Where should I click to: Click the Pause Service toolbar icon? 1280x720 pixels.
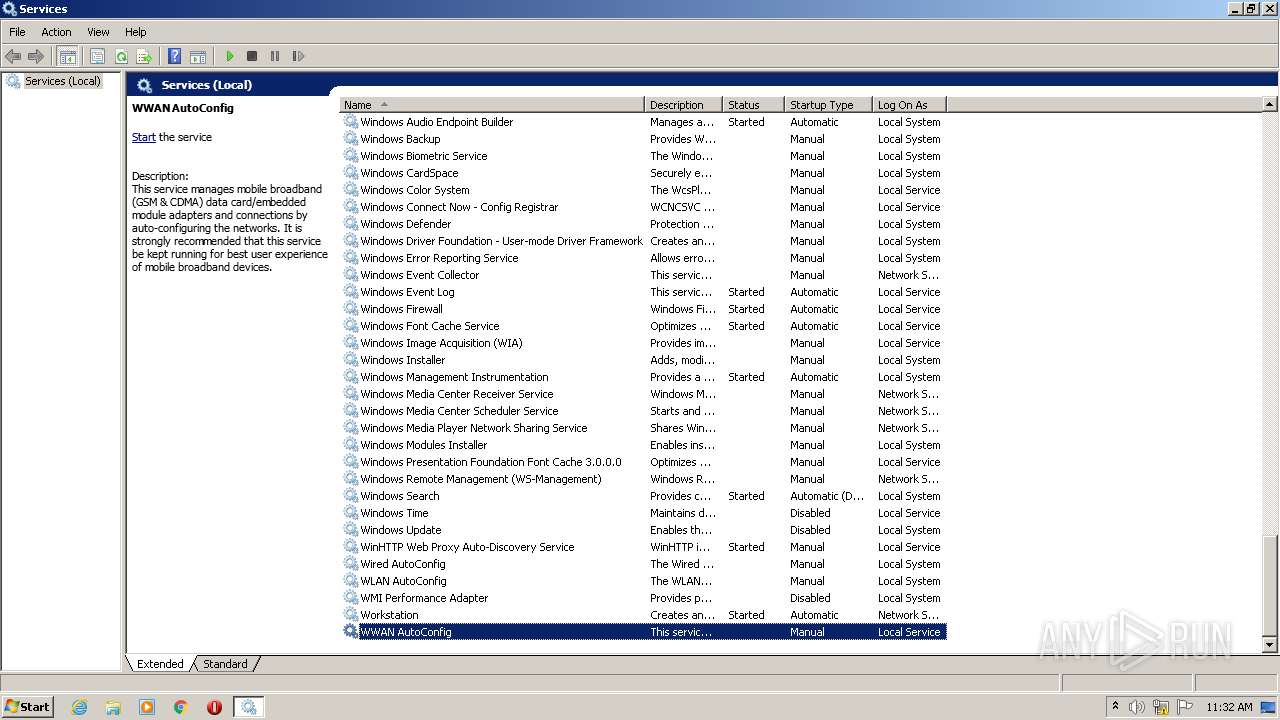point(275,56)
